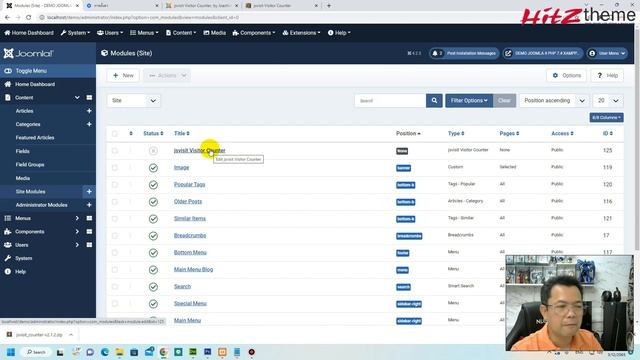This screenshot has height=360, width=640.
Task: Open Components dashboard grid icon
Action: 89,231
